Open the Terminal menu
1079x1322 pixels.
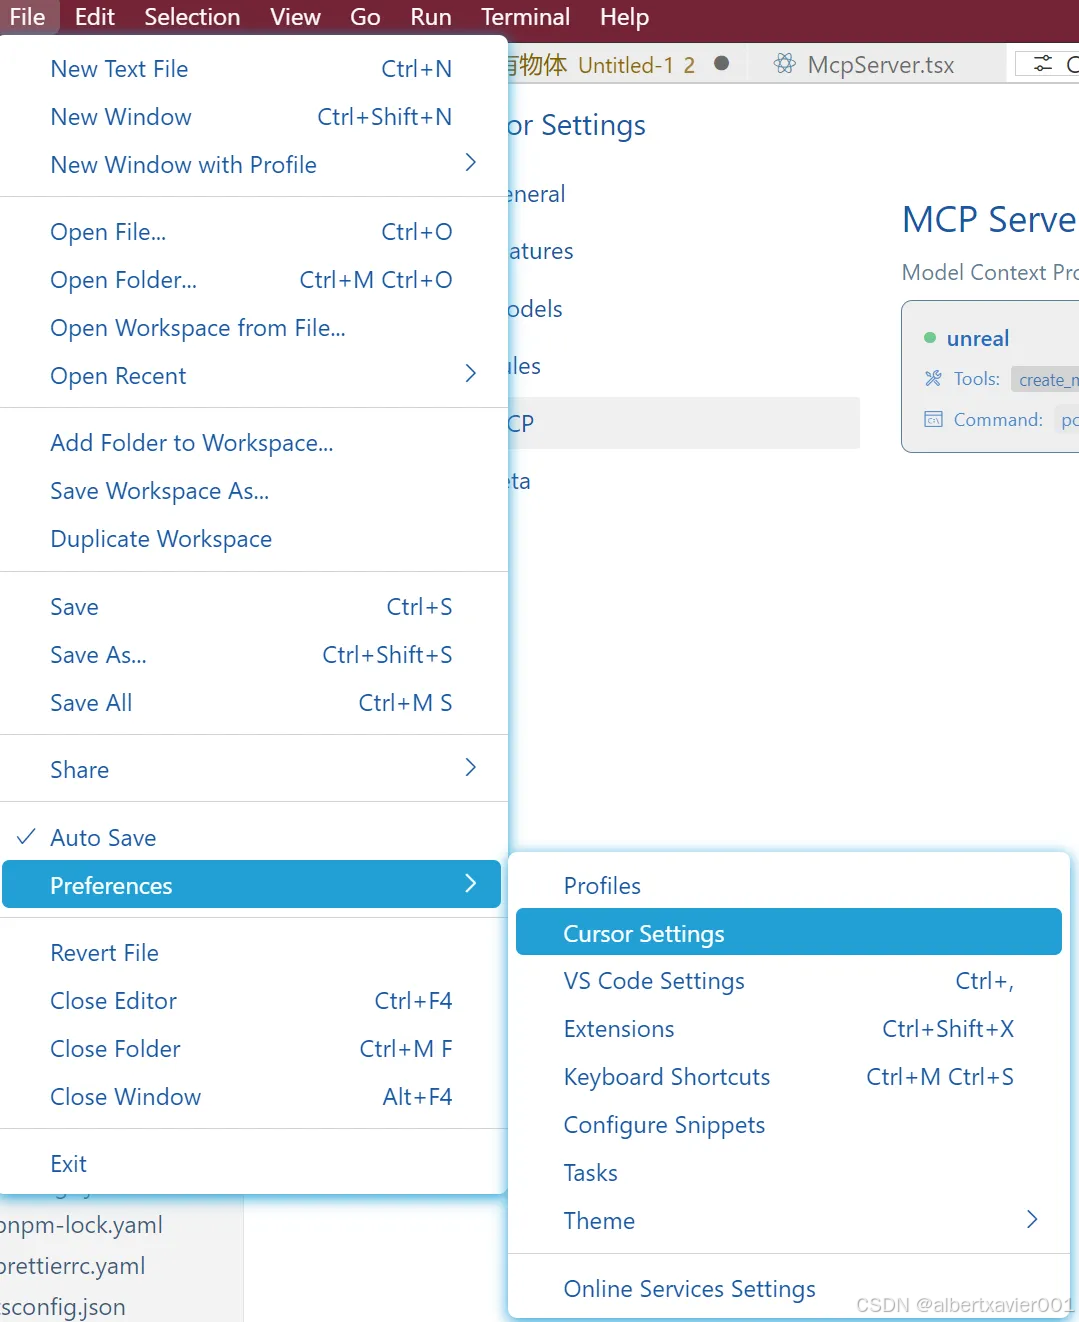click(x=525, y=17)
